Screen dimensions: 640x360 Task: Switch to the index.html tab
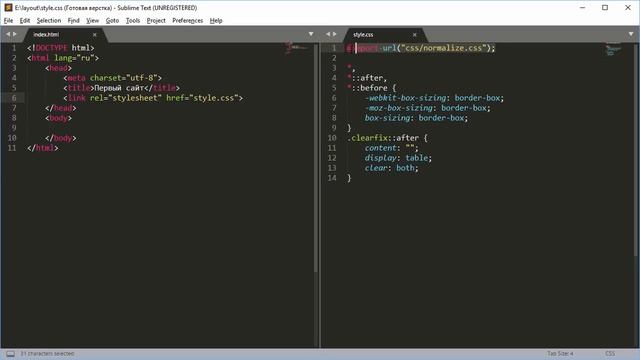point(46,35)
